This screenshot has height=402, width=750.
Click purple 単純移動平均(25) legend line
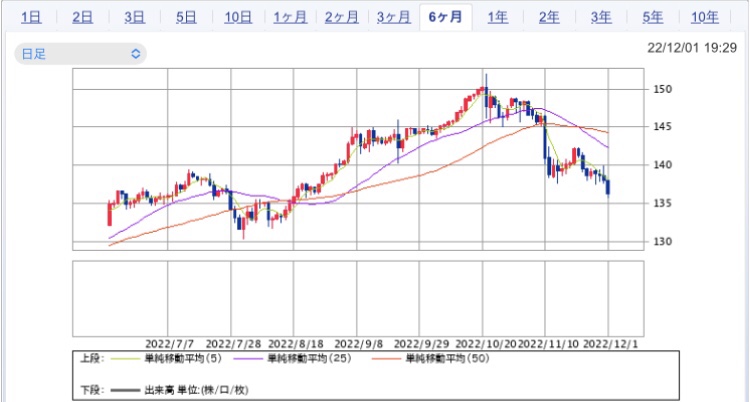coord(248,358)
